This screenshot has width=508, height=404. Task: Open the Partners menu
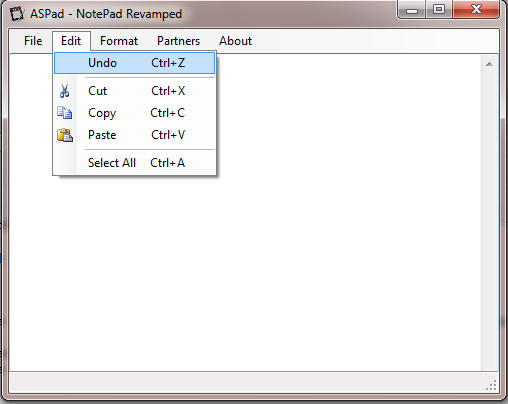pos(178,41)
